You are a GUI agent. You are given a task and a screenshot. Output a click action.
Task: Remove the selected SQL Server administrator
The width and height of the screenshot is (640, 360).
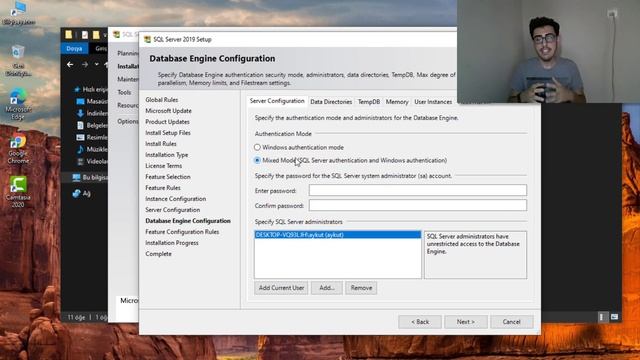click(x=361, y=288)
